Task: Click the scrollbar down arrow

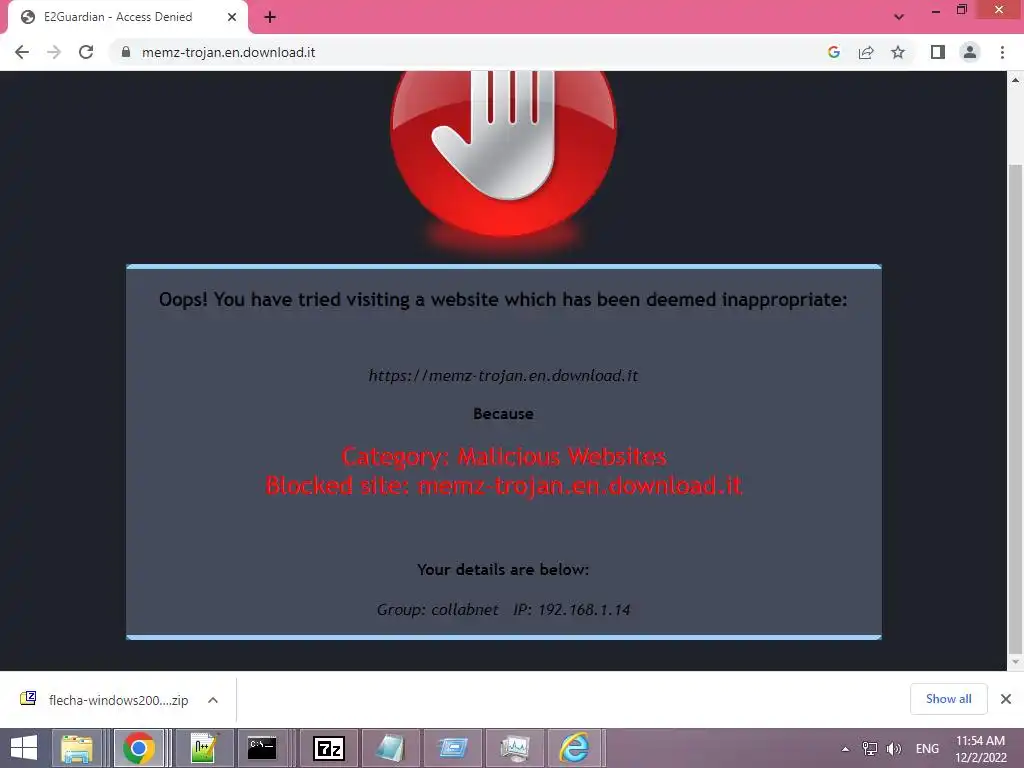Action: click(1015, 662)
